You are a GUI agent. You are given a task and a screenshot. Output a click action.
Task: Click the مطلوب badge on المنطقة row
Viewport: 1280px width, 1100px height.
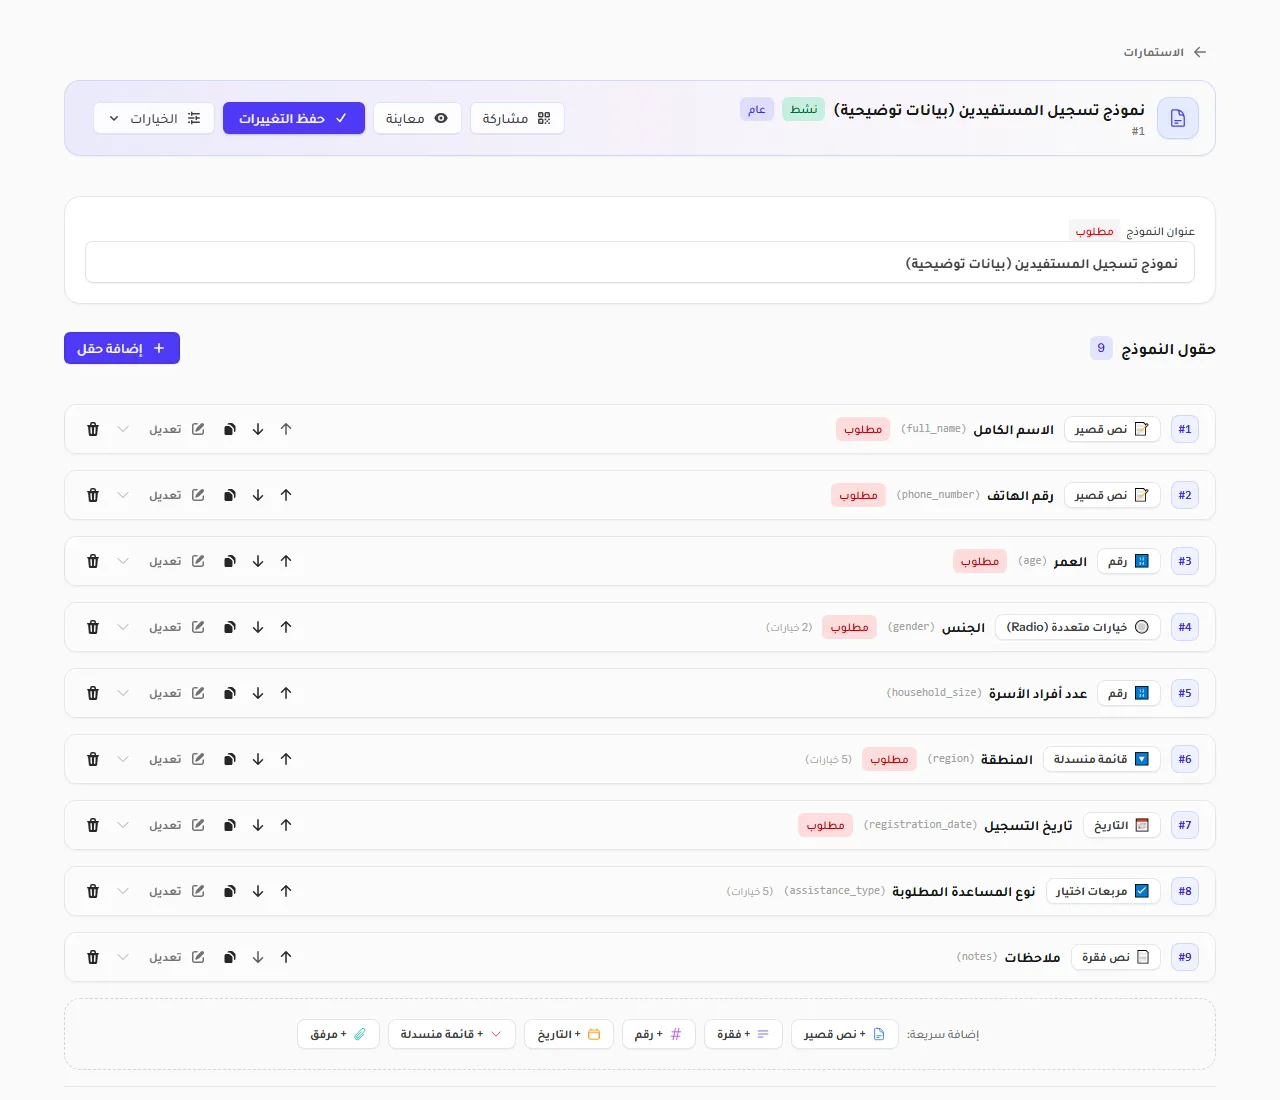889,759
